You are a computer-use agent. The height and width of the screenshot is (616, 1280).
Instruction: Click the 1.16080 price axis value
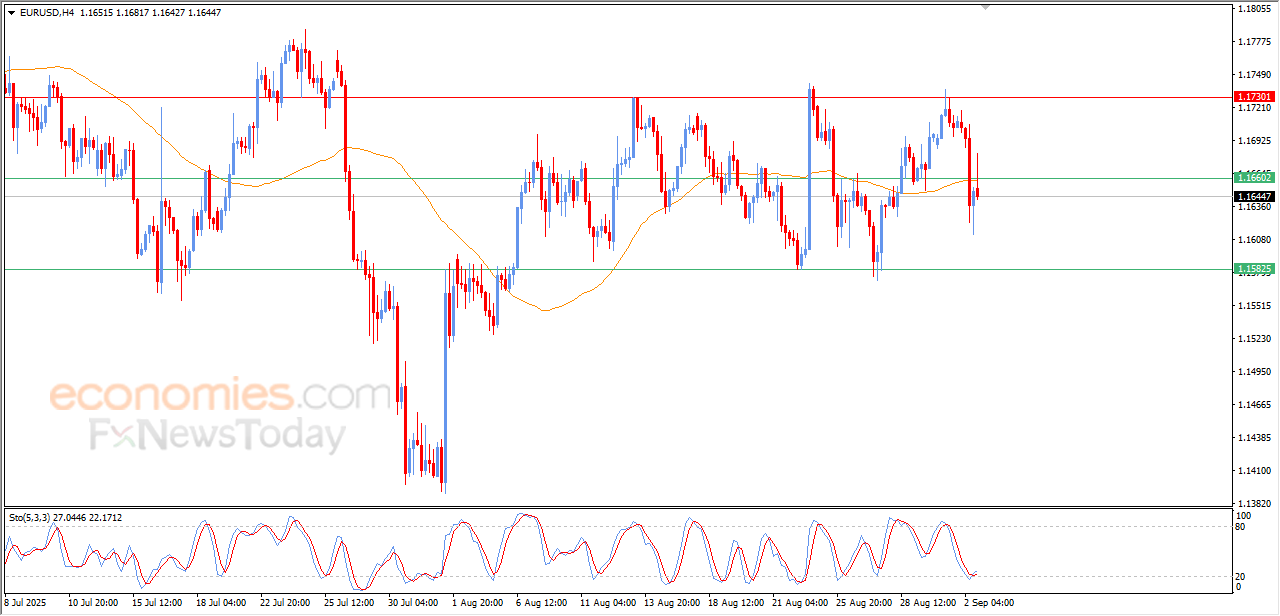[1255, 239]
